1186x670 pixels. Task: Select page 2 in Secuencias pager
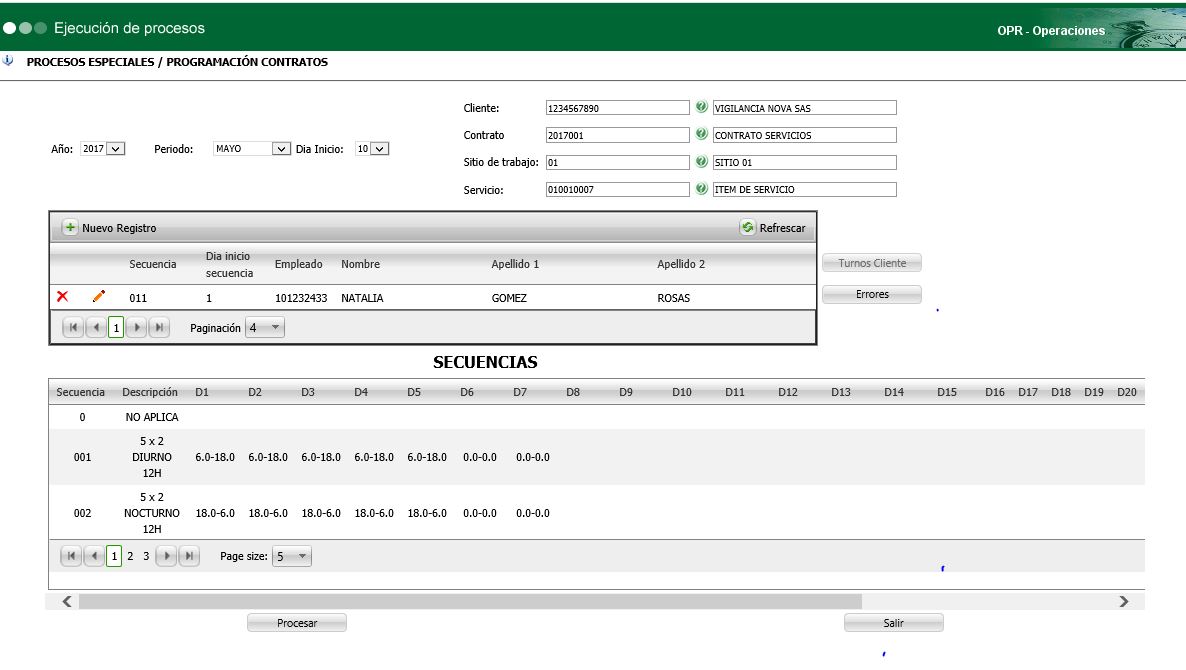[130, 556]
